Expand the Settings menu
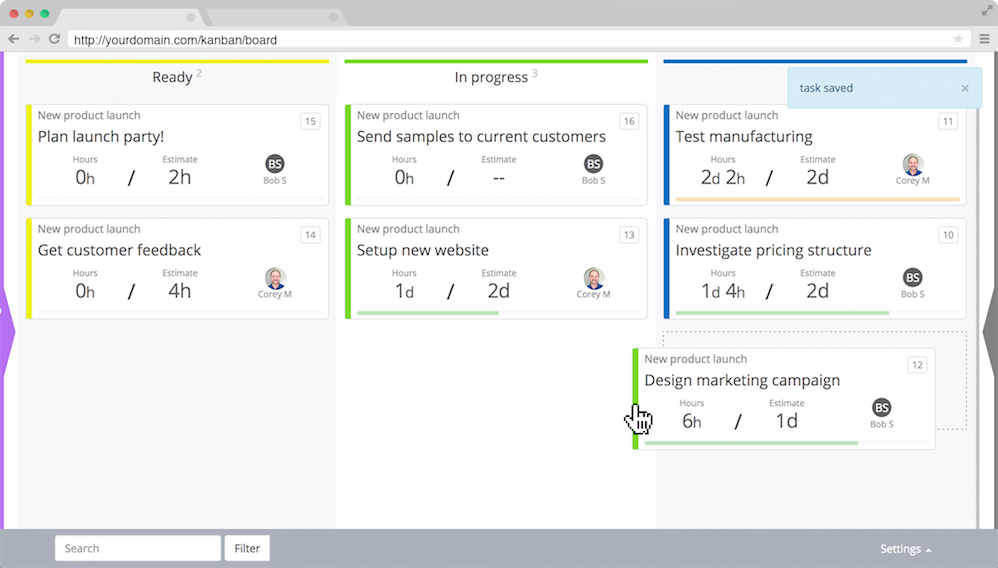998x568 pixels. [x=906, y=548]
